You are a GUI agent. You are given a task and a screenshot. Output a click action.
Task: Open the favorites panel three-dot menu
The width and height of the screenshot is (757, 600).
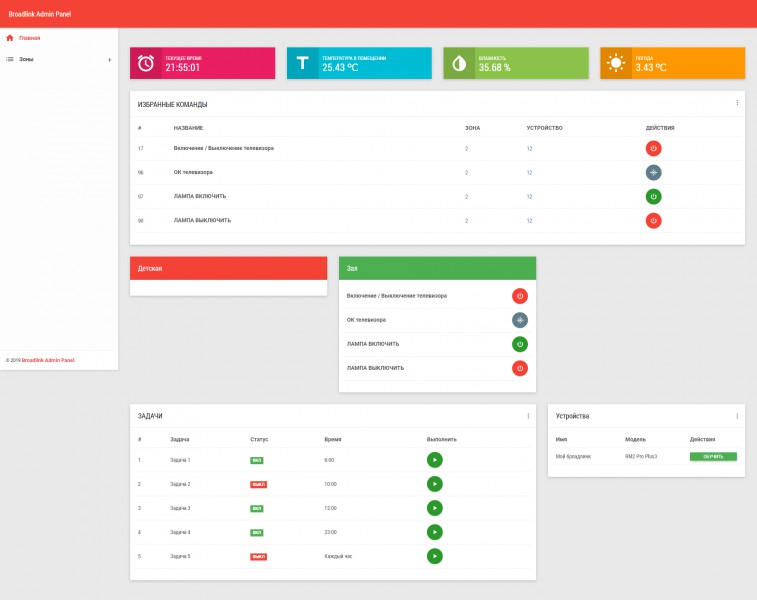pos(737,102)
